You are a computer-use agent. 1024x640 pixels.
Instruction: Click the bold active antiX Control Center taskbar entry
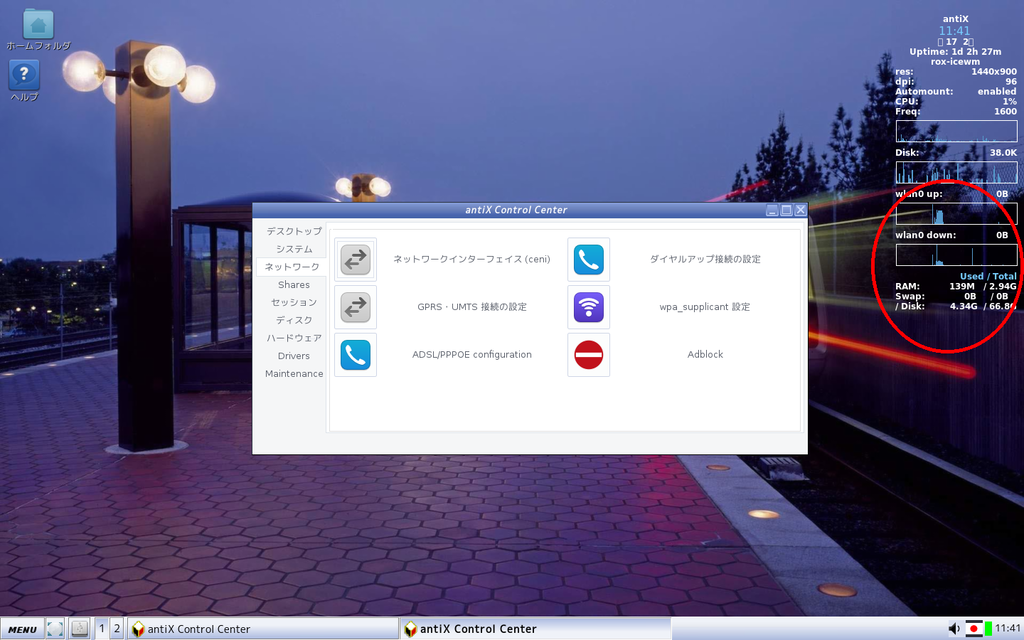(536, 629)
